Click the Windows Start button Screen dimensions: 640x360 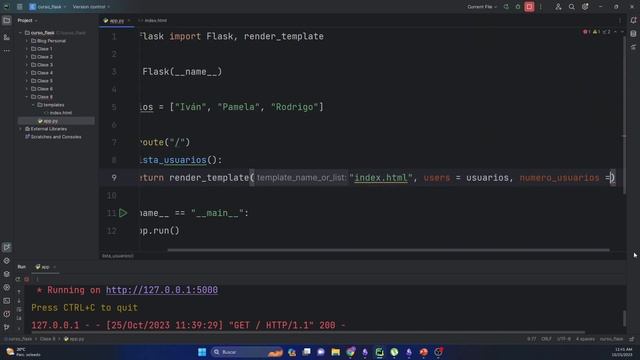click(202, 352)
